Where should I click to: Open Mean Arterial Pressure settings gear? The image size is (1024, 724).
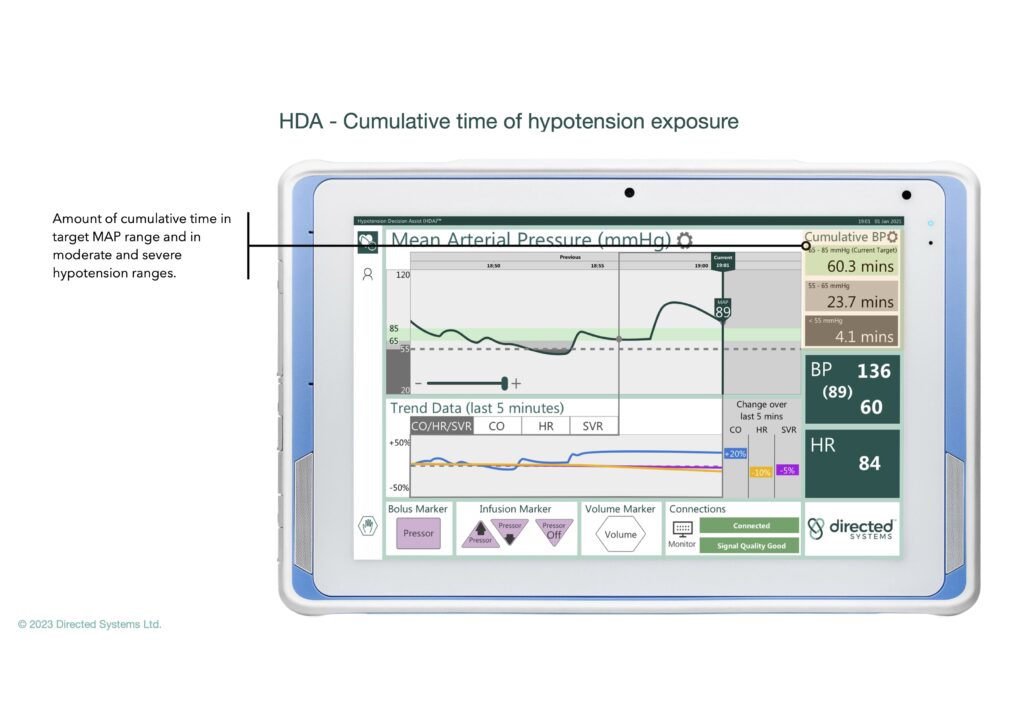(684, 240)
